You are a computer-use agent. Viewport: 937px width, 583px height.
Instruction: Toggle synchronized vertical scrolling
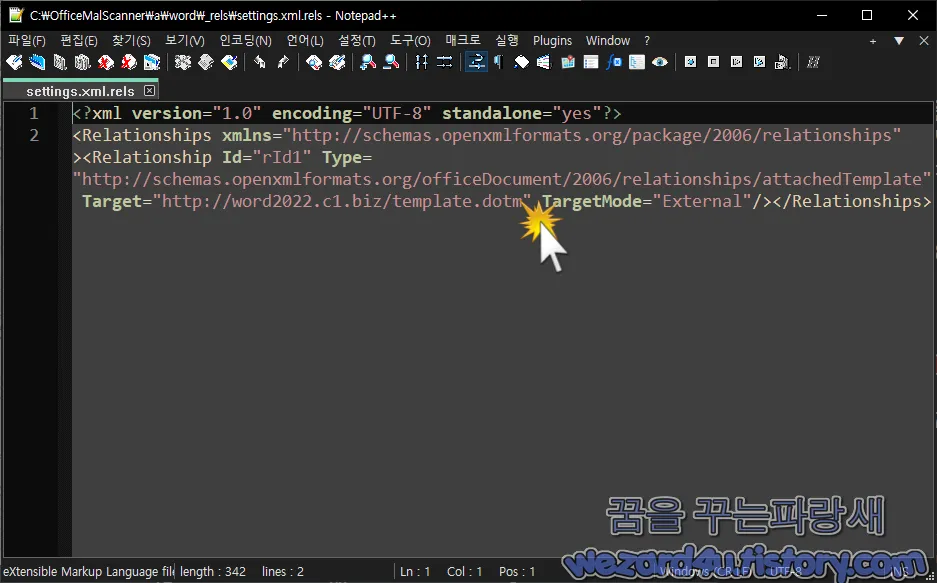(422, 62)
